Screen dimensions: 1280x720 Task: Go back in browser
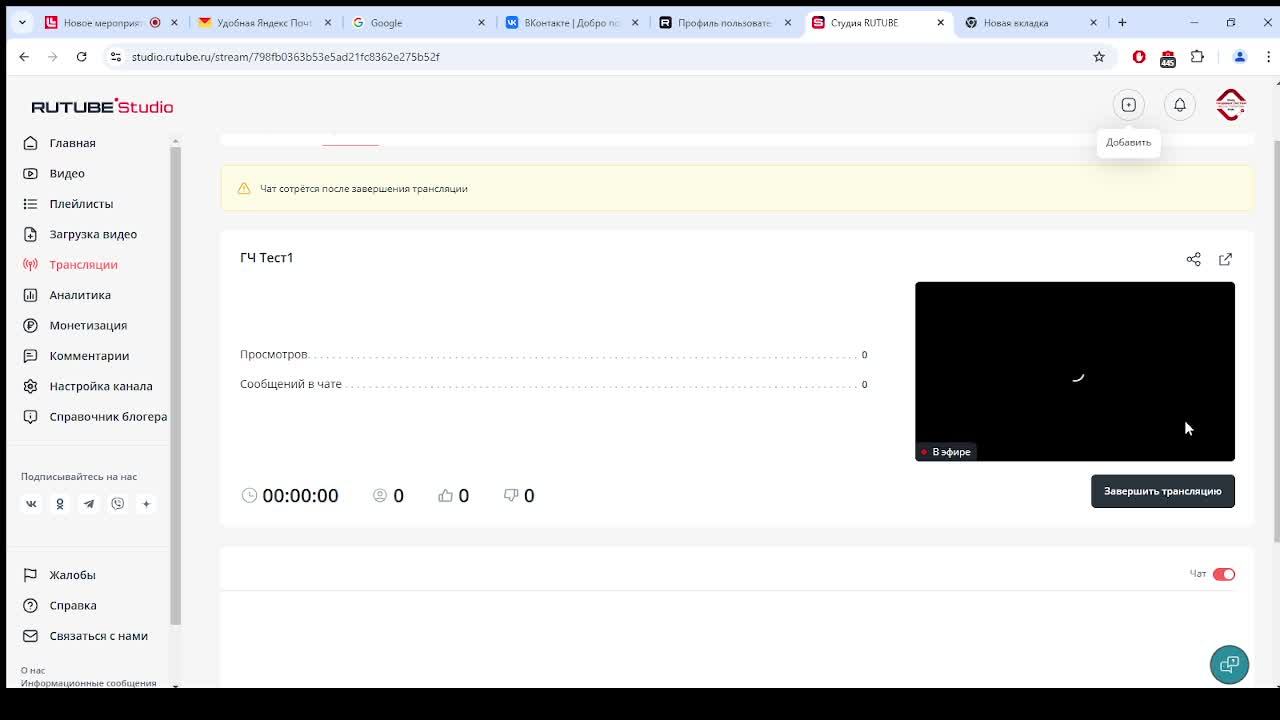(24, 57)
